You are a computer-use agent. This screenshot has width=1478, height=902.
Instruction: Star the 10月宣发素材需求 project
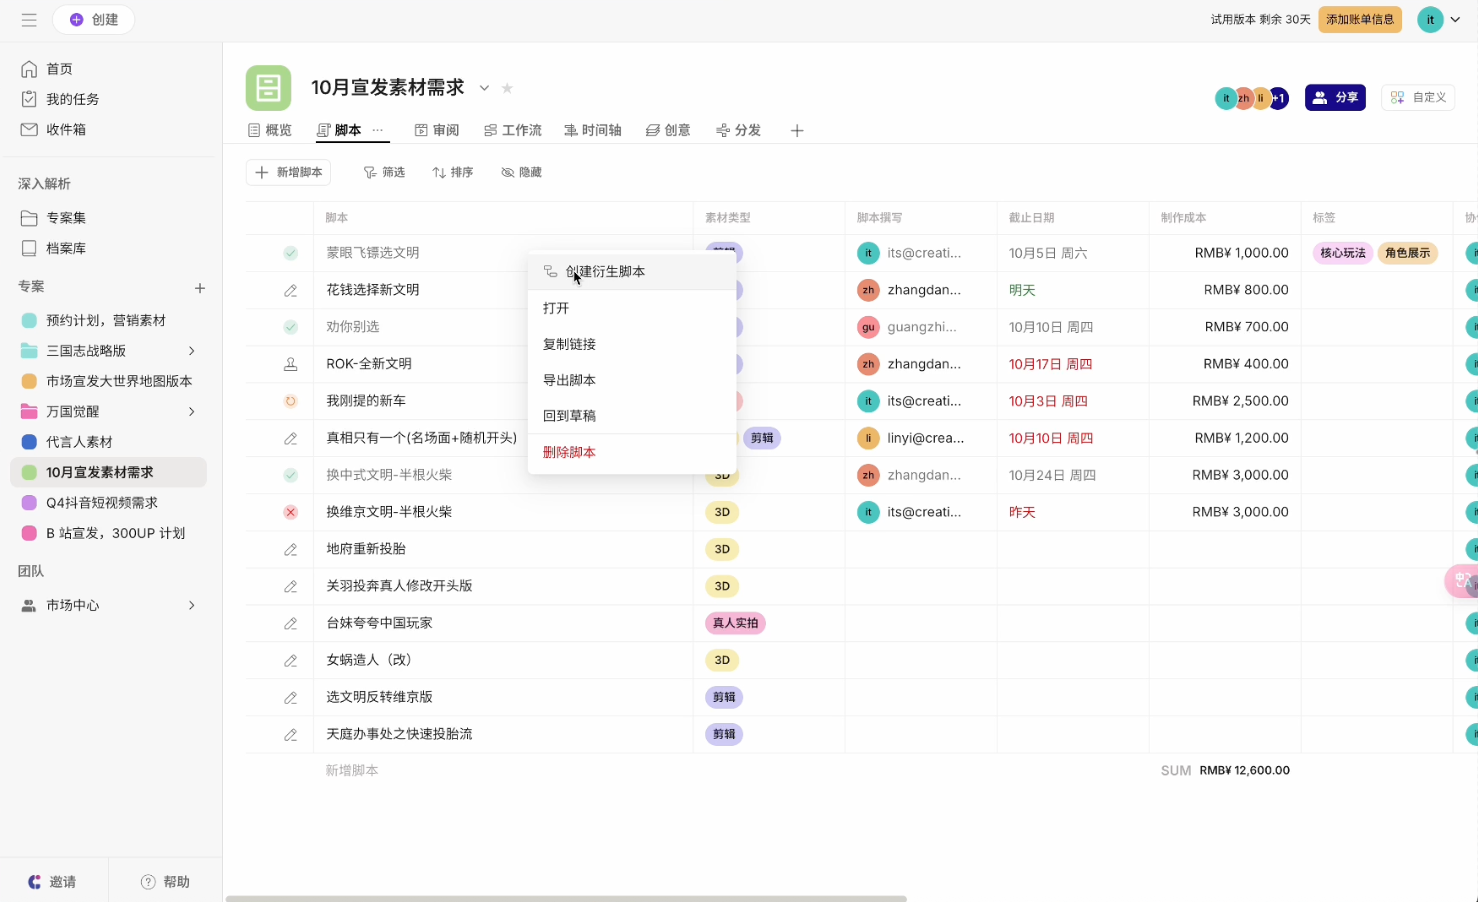507,88
